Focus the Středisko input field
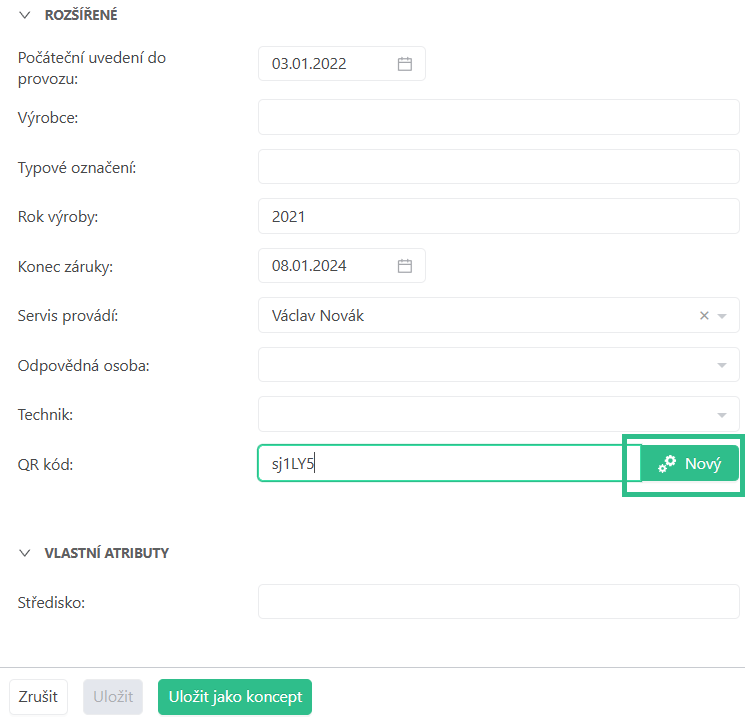The height and width of the screenshot is (717, 745). coord(498,602)
